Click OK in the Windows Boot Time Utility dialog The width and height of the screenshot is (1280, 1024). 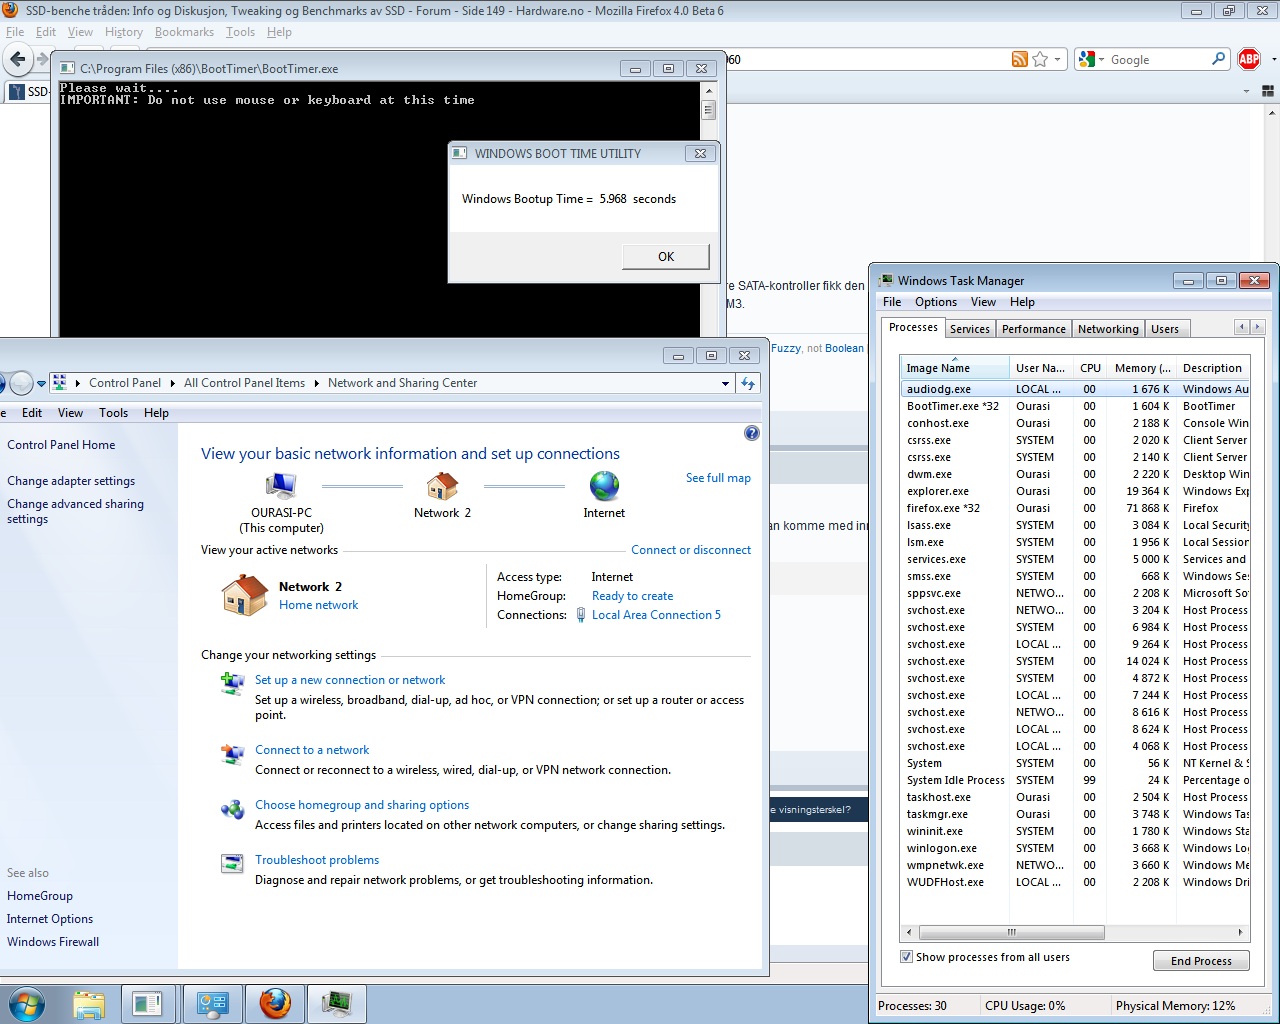(x=666, y=257)
